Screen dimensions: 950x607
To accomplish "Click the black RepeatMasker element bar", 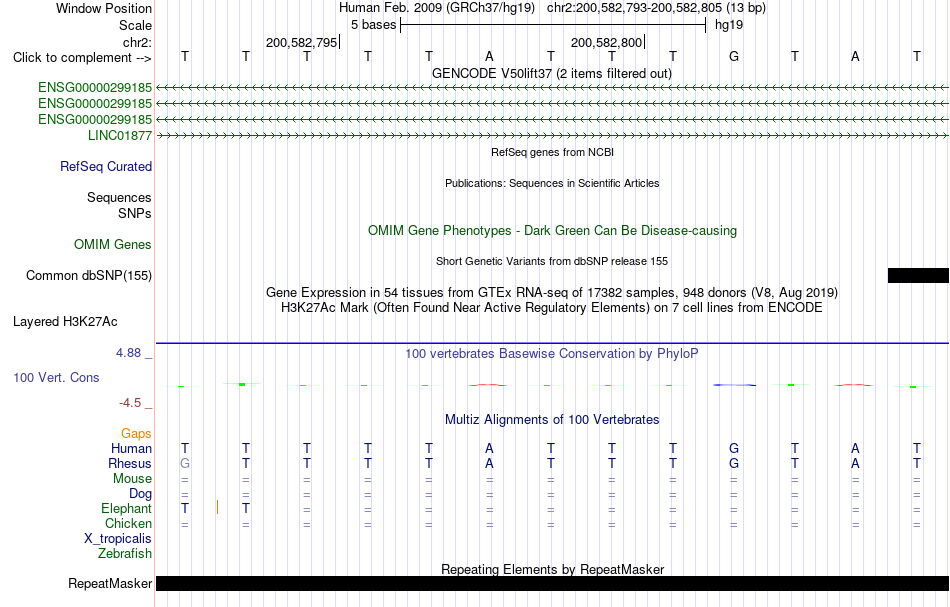I will pyautogui.click(x=552, y=583).
